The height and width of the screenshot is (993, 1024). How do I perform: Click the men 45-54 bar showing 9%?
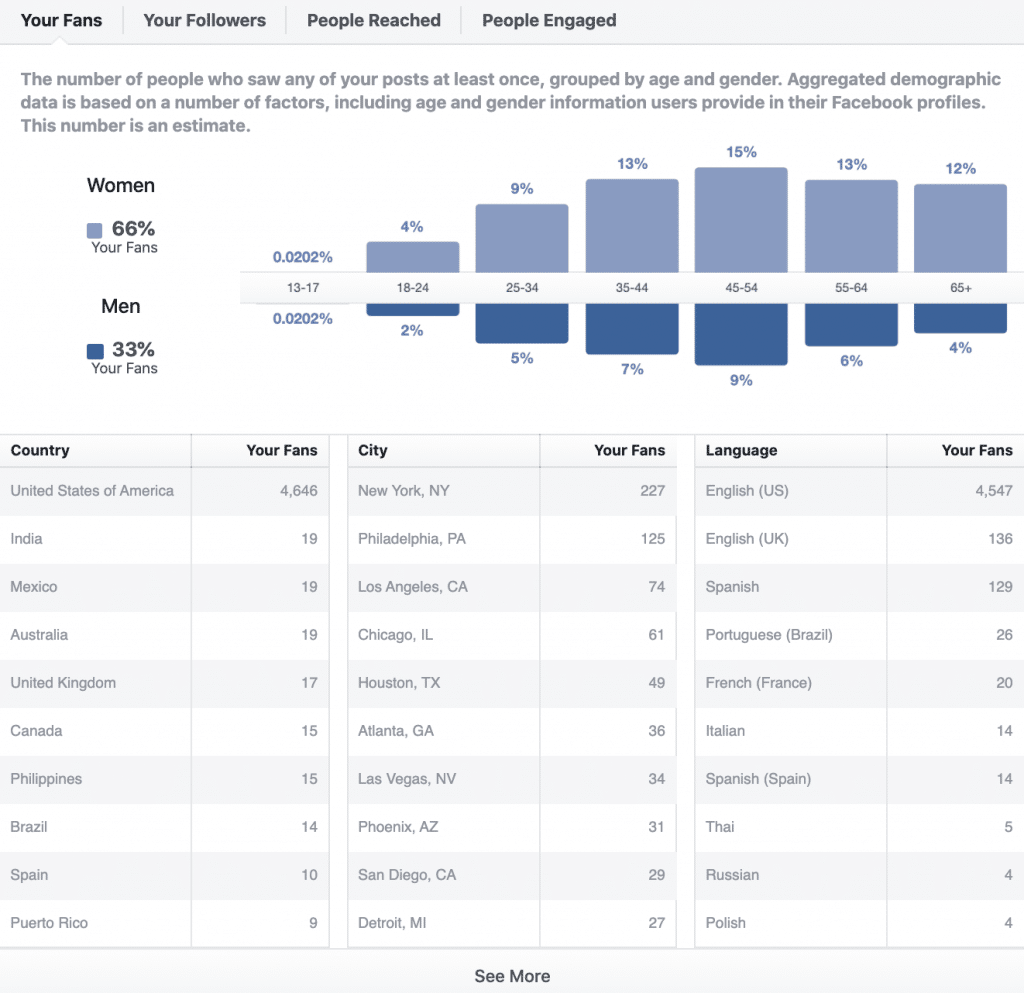point(741,334)
